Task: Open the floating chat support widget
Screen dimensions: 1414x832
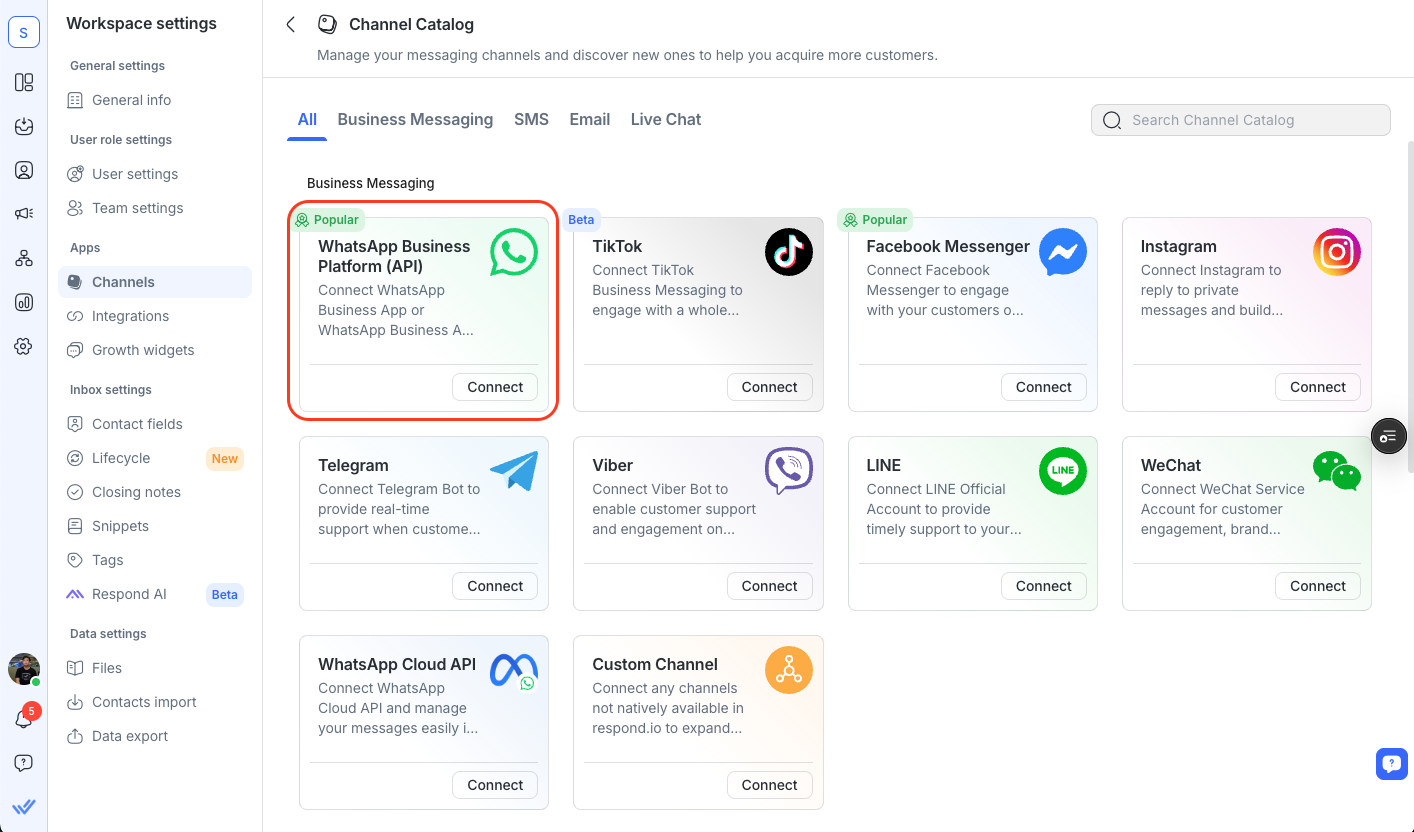Action: [1391, 764]
